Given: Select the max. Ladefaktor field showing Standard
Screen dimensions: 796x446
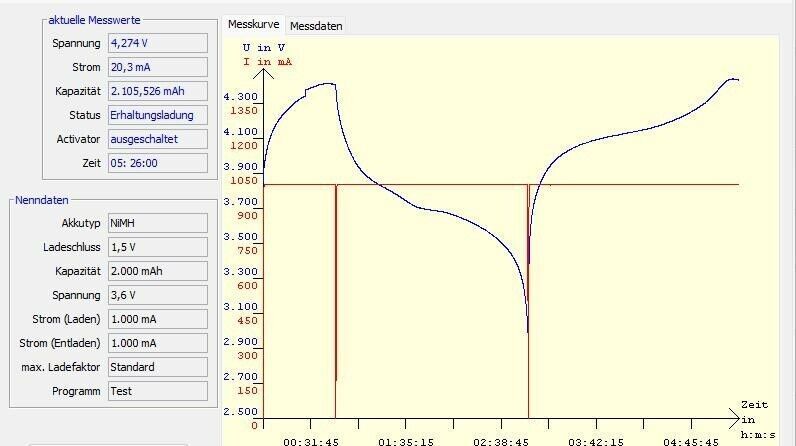Looking at the screenshot, I should tap(157, 367).
